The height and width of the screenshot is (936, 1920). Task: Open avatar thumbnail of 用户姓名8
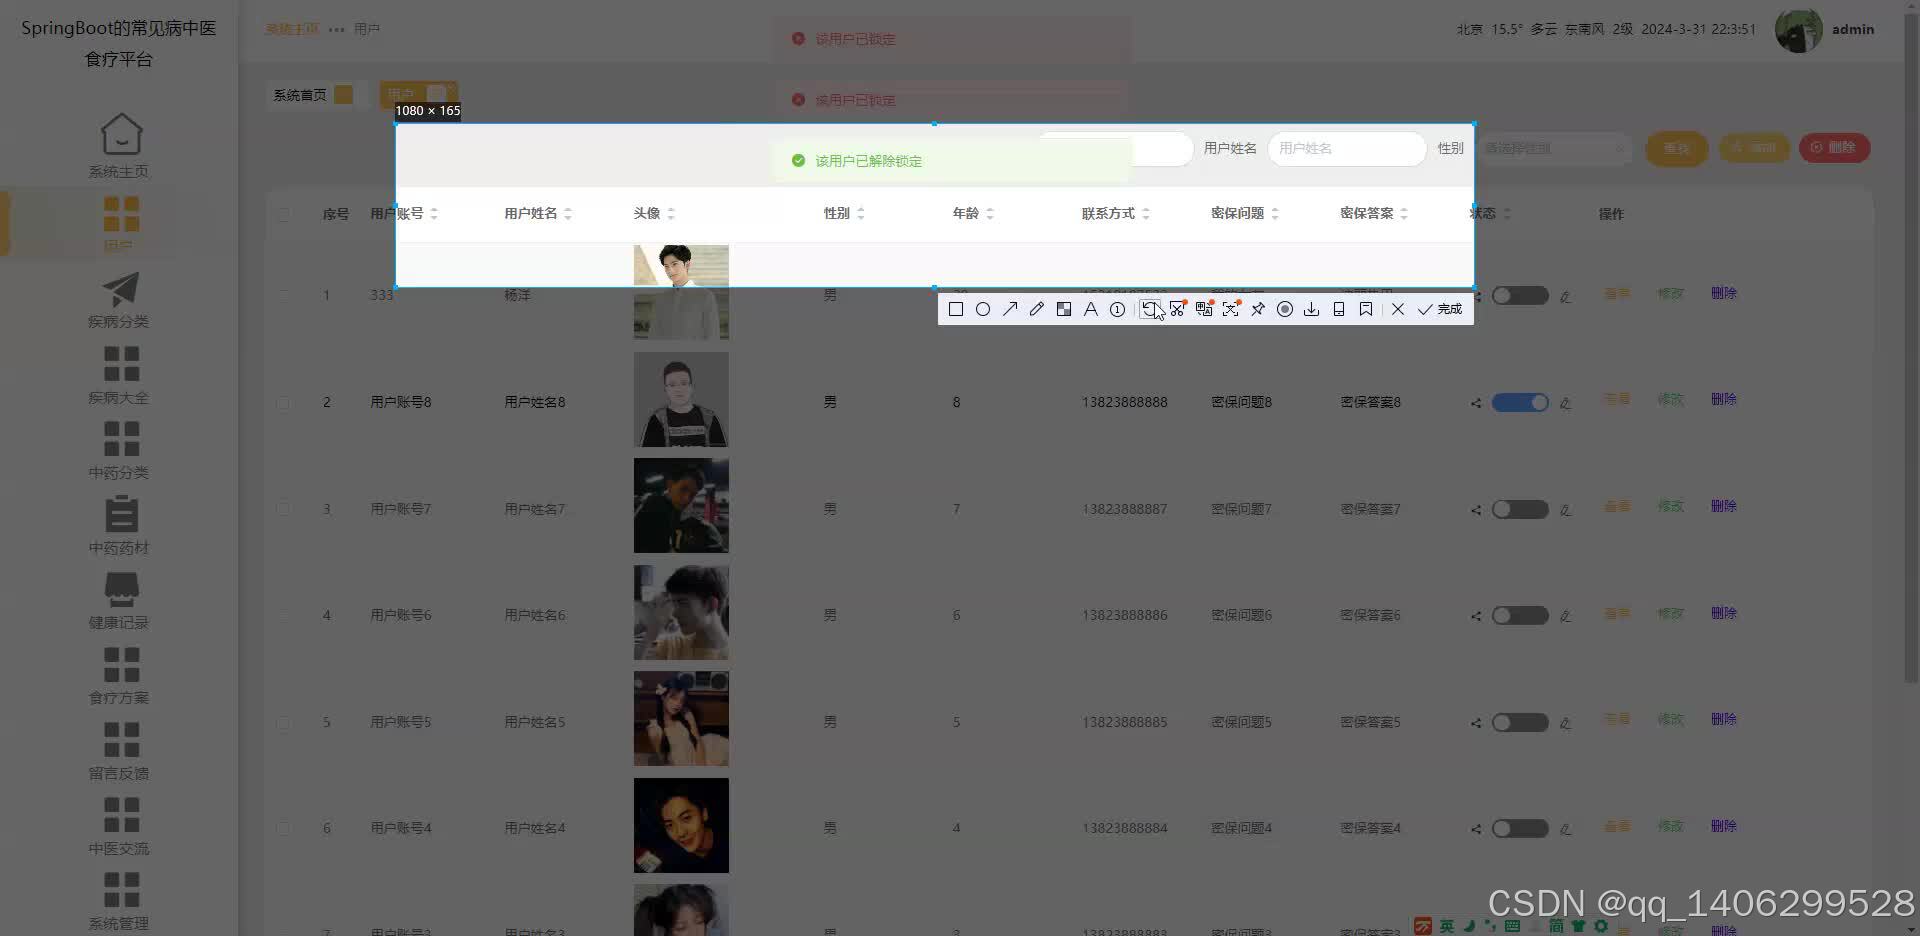pyautogui.click(x=681, y=399)
